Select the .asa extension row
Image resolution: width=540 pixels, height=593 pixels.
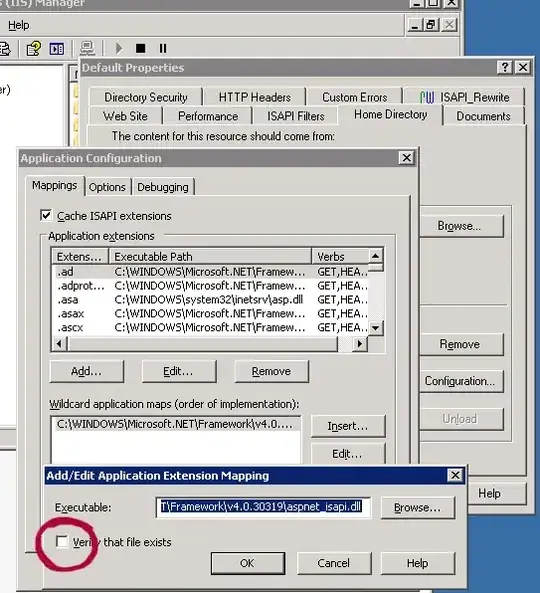(212, 300)
